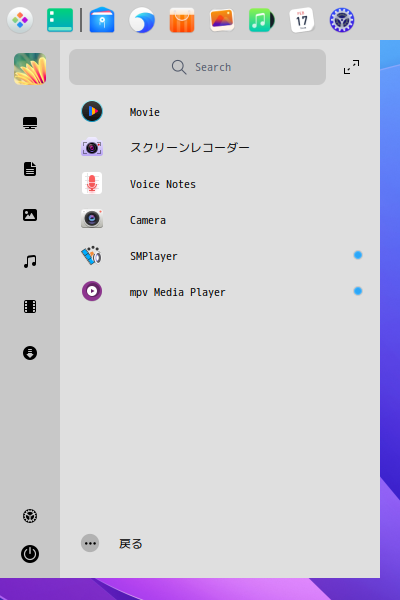Open Music via the sidebar note icon
Viewport: 400px width, 600px height.
pos(30,261)
